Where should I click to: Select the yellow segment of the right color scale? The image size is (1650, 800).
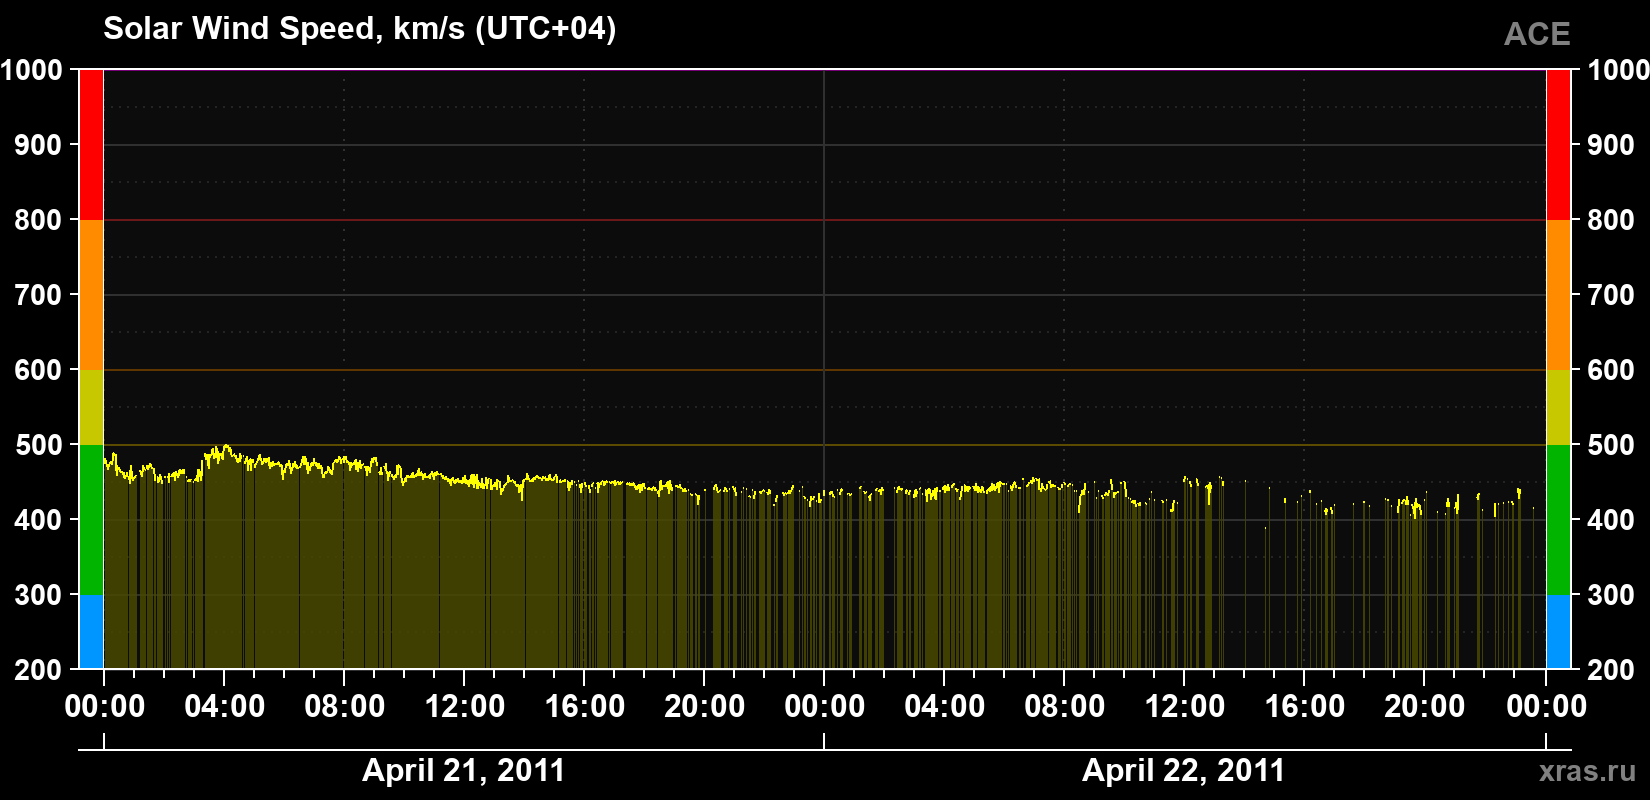tap(1558, 407)
